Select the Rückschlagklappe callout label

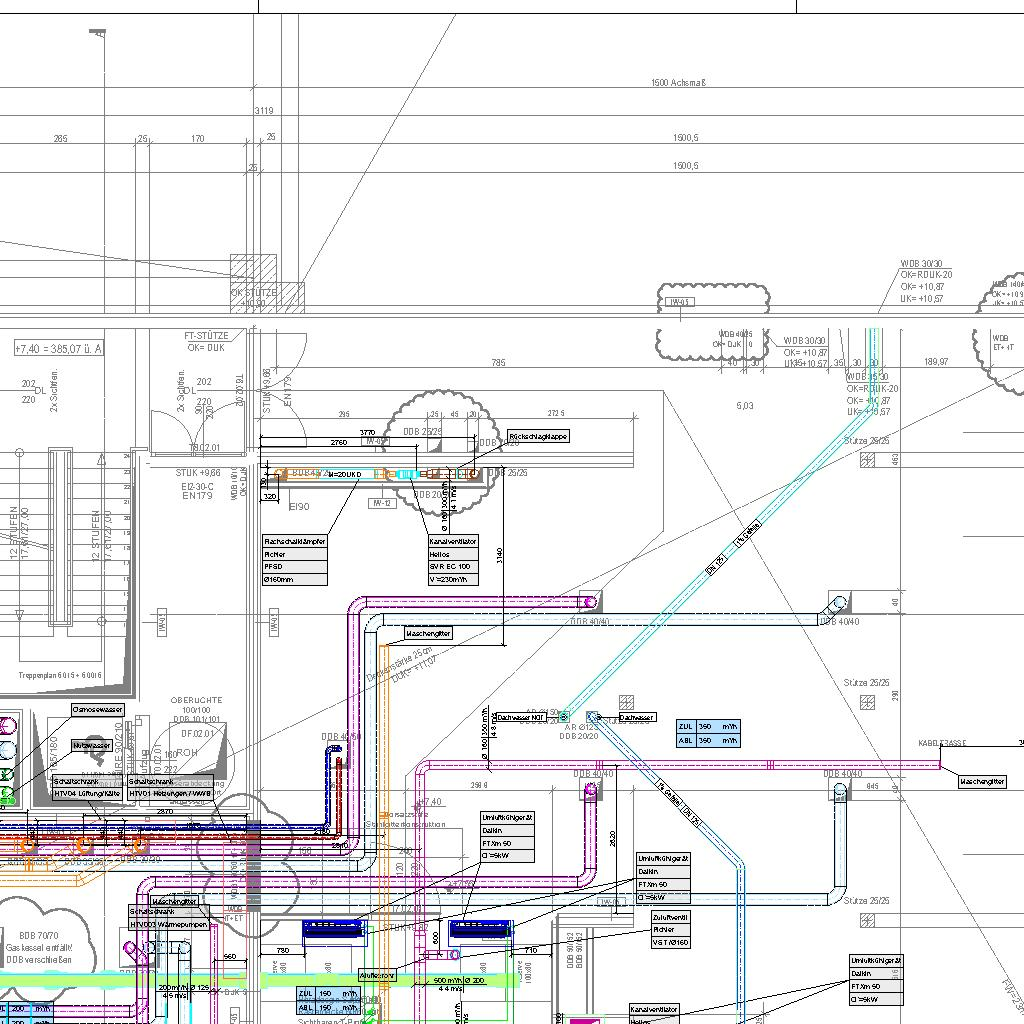(x=538, y=437)
